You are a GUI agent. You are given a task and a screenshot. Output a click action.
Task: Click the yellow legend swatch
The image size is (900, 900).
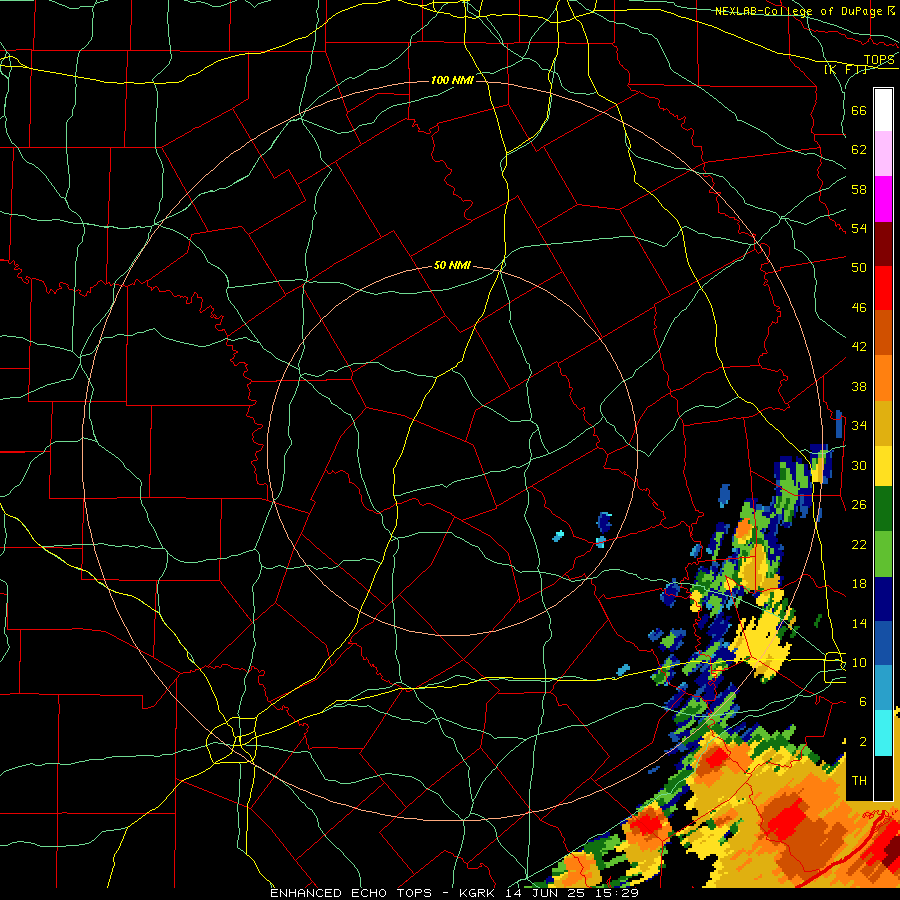click(883, 466)
